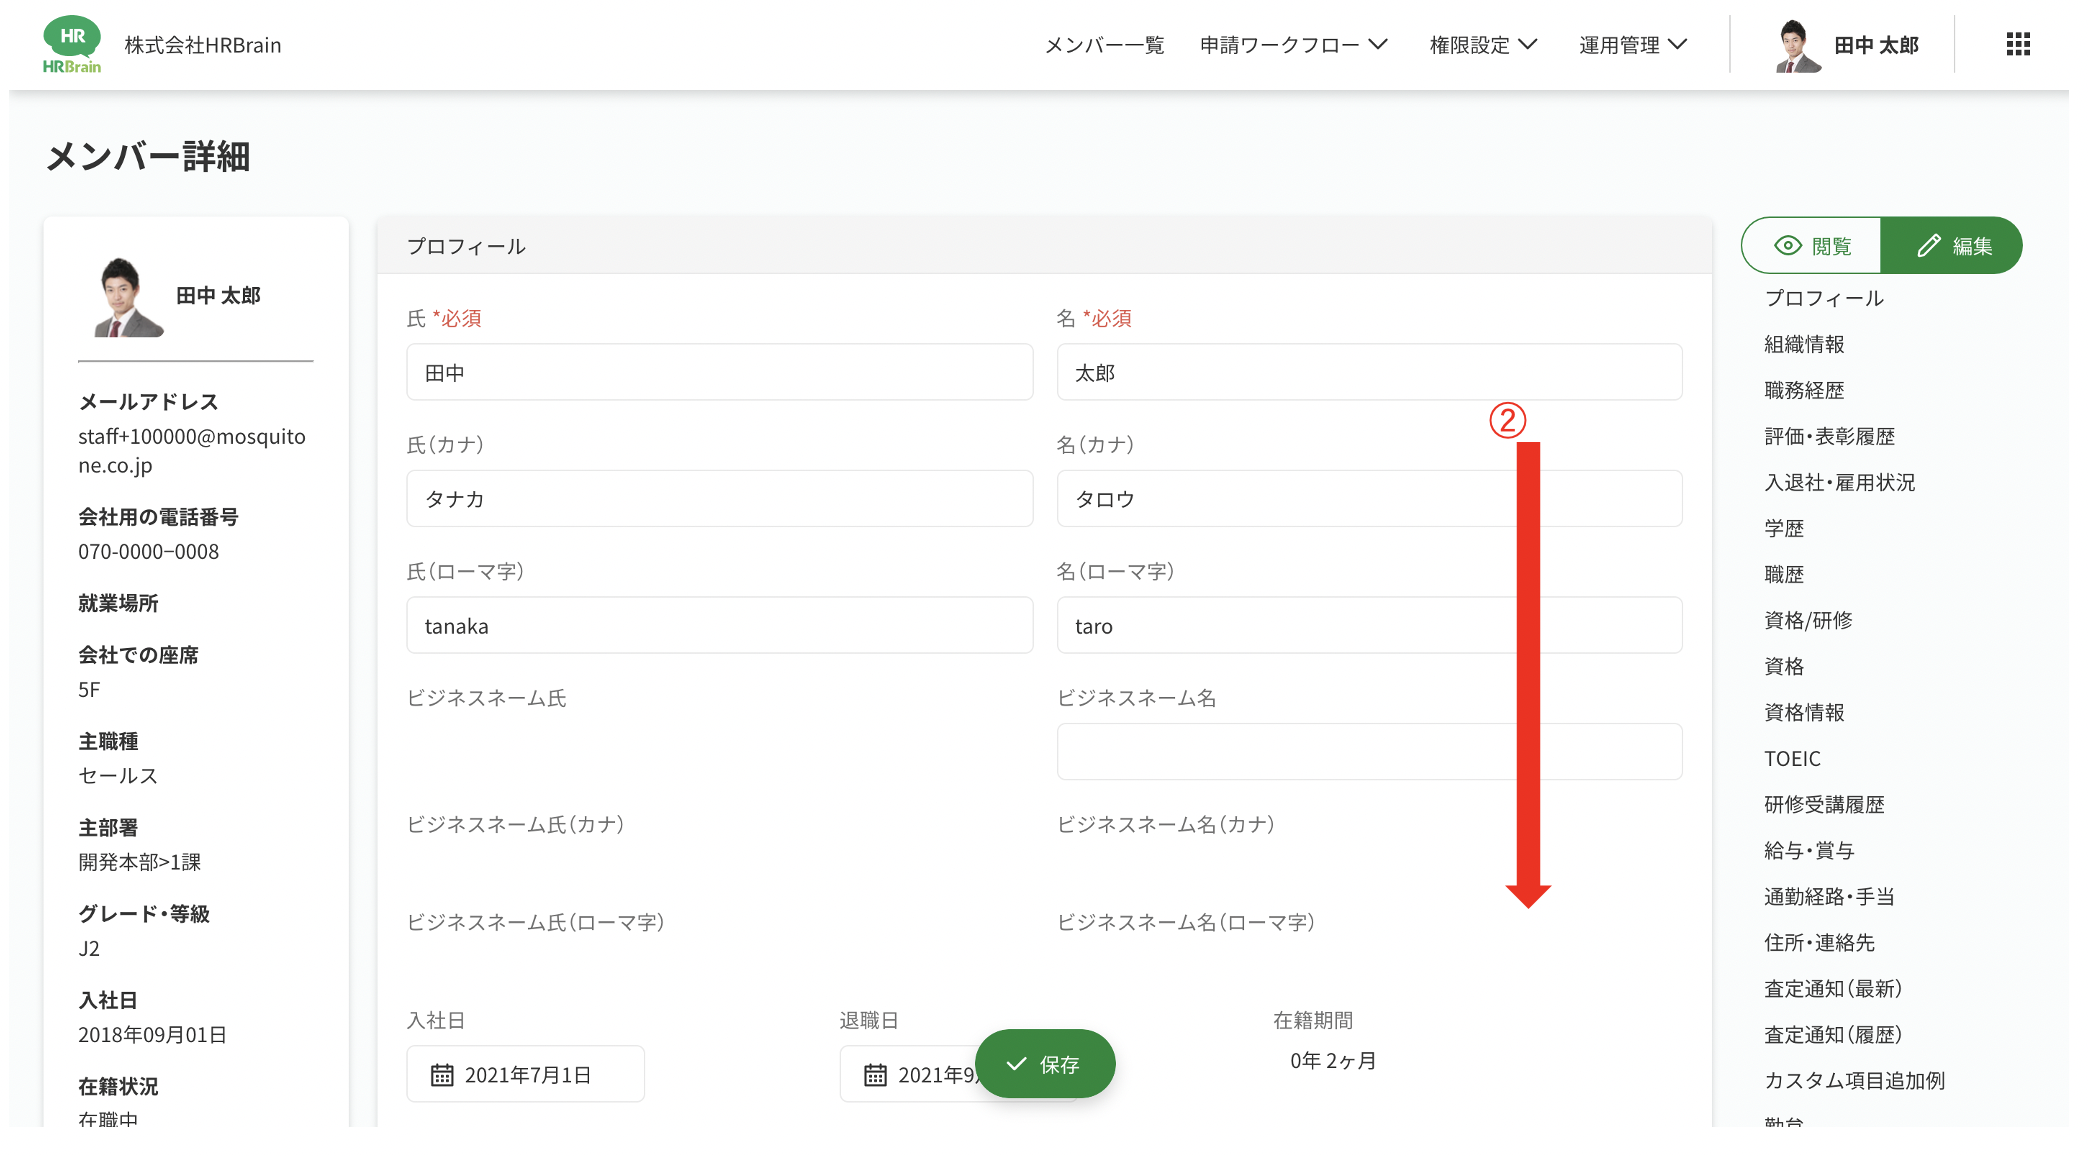Expand the 権限設定 dropdown menu
This screenshot has width=2088, height=1156.
pos(1483,45)
